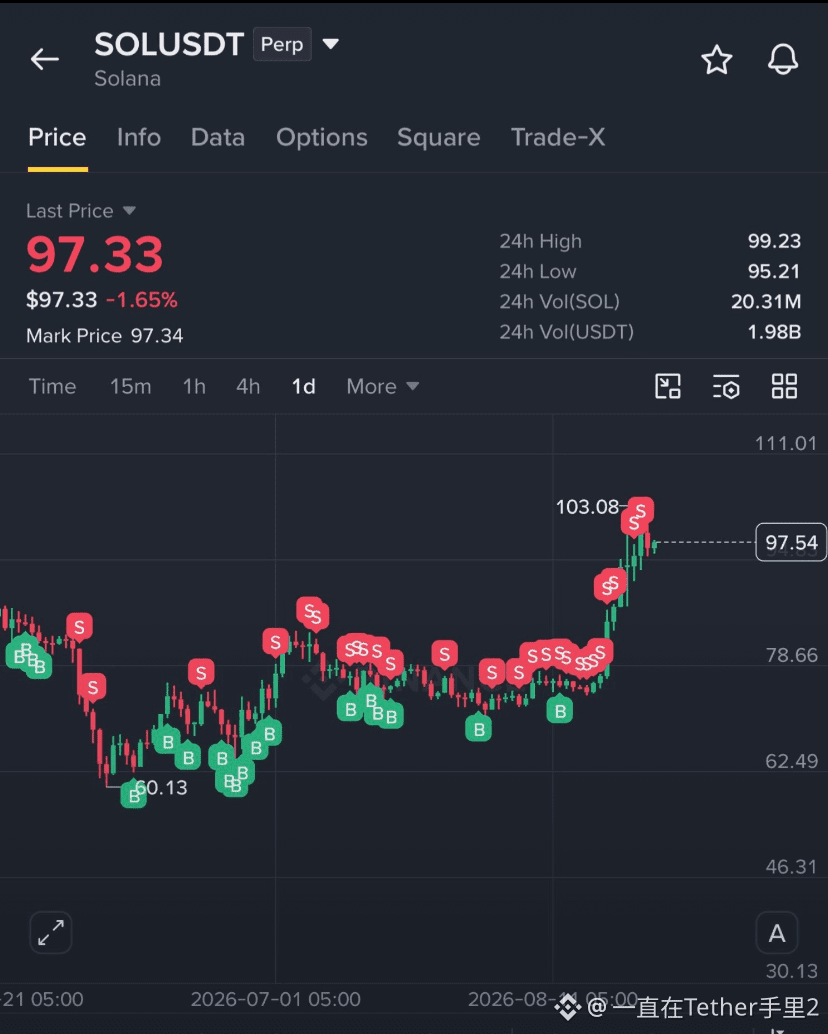The width and height of the screenshot is (828, 1034).
Task: Tap the Solana name under SOLUSDT
Action: (127, 79)
